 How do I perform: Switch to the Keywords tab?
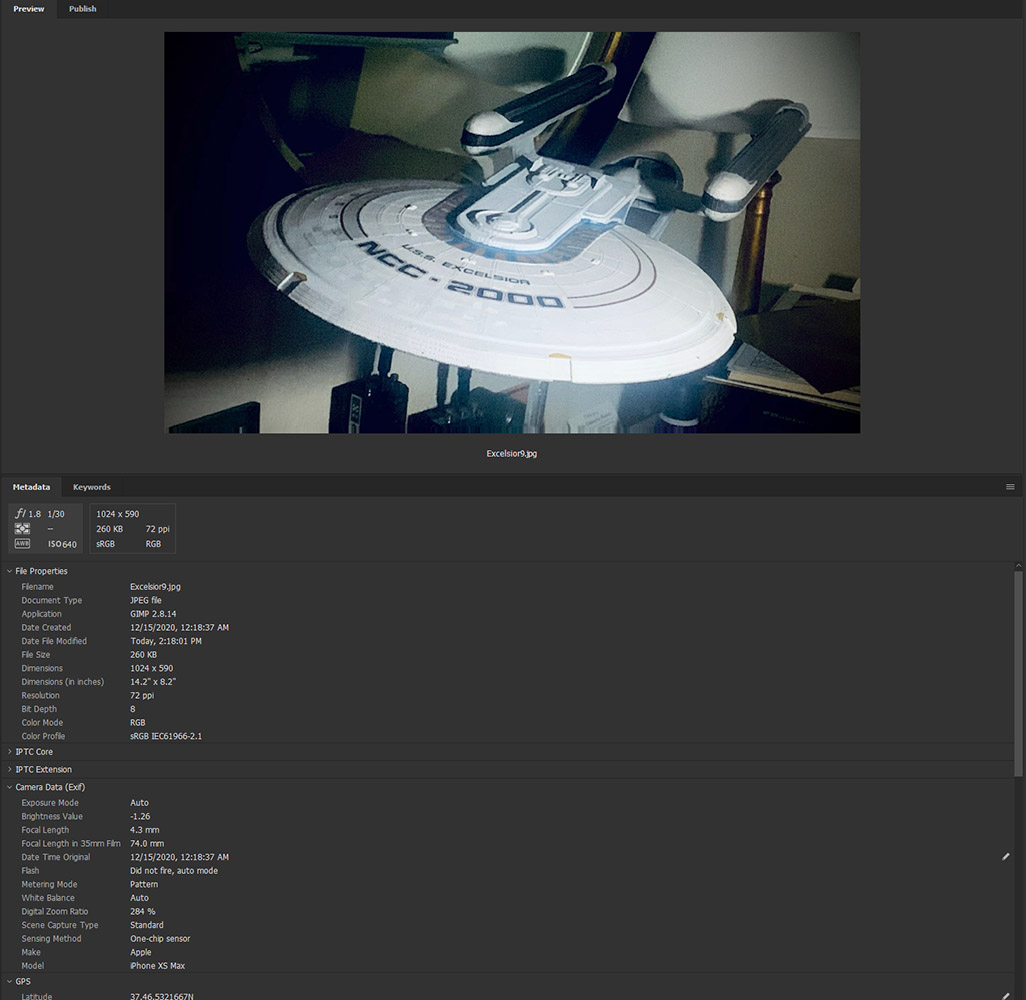pyautogui.click(x=92, y=487)
